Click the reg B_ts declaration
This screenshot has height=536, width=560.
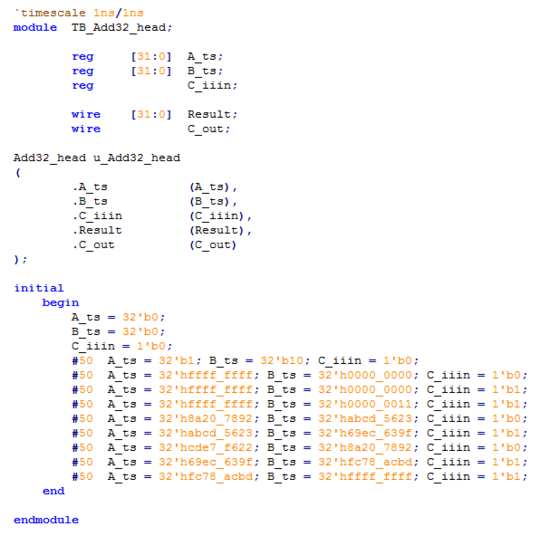tap(147, 71)
